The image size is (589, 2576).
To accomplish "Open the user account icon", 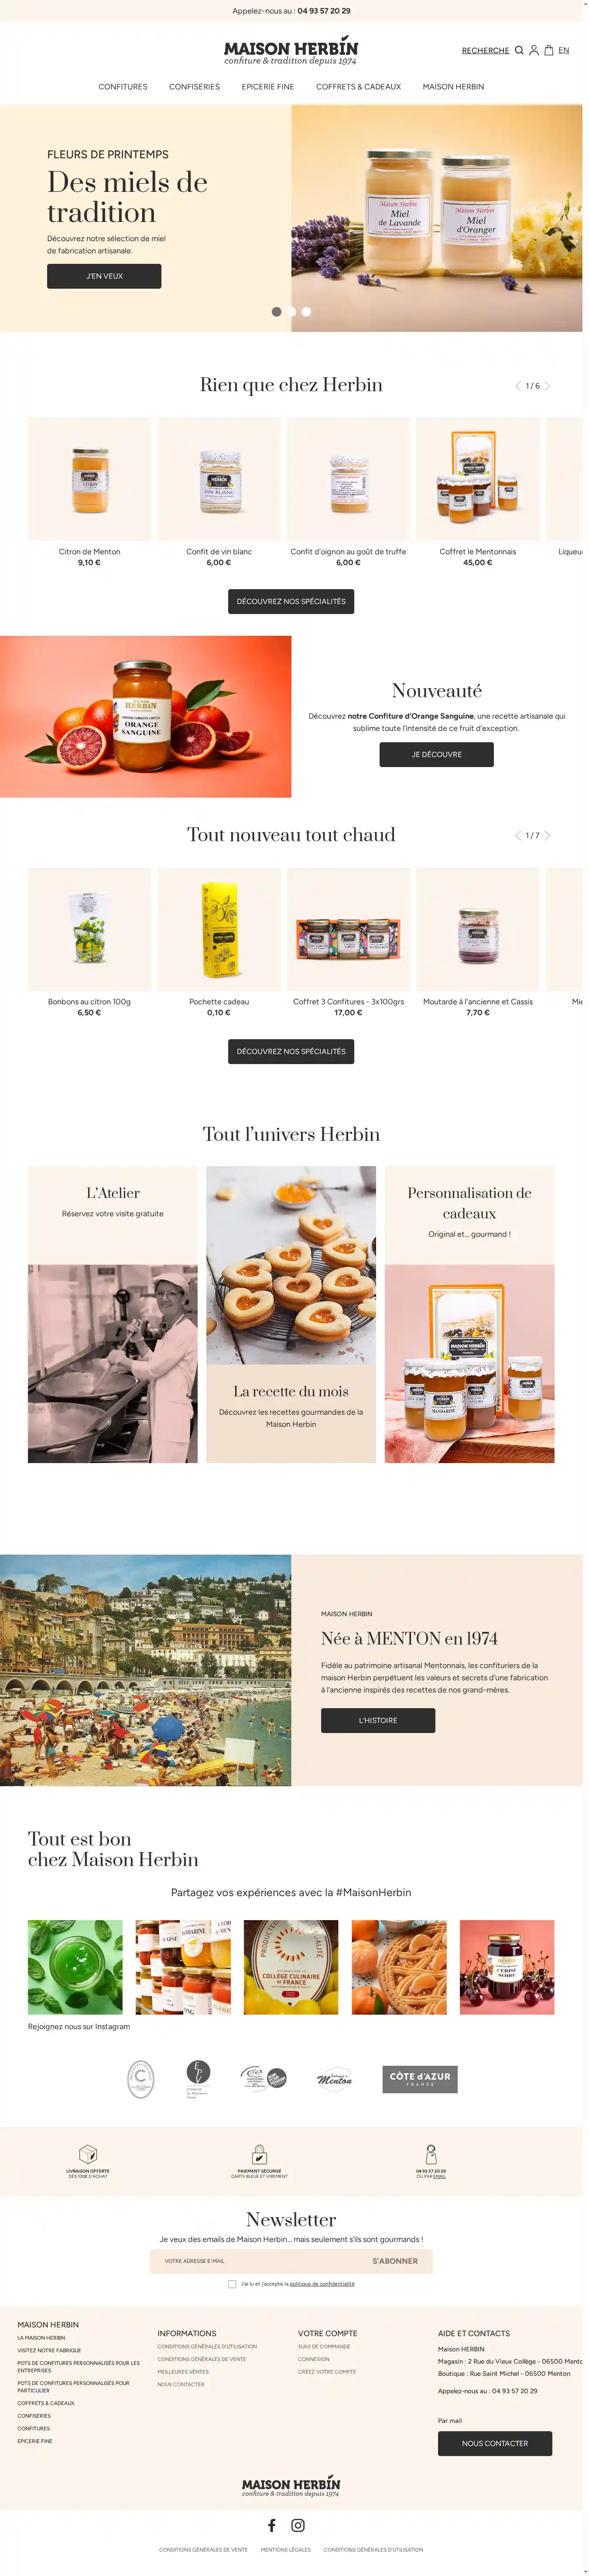I will coord(534,50).
